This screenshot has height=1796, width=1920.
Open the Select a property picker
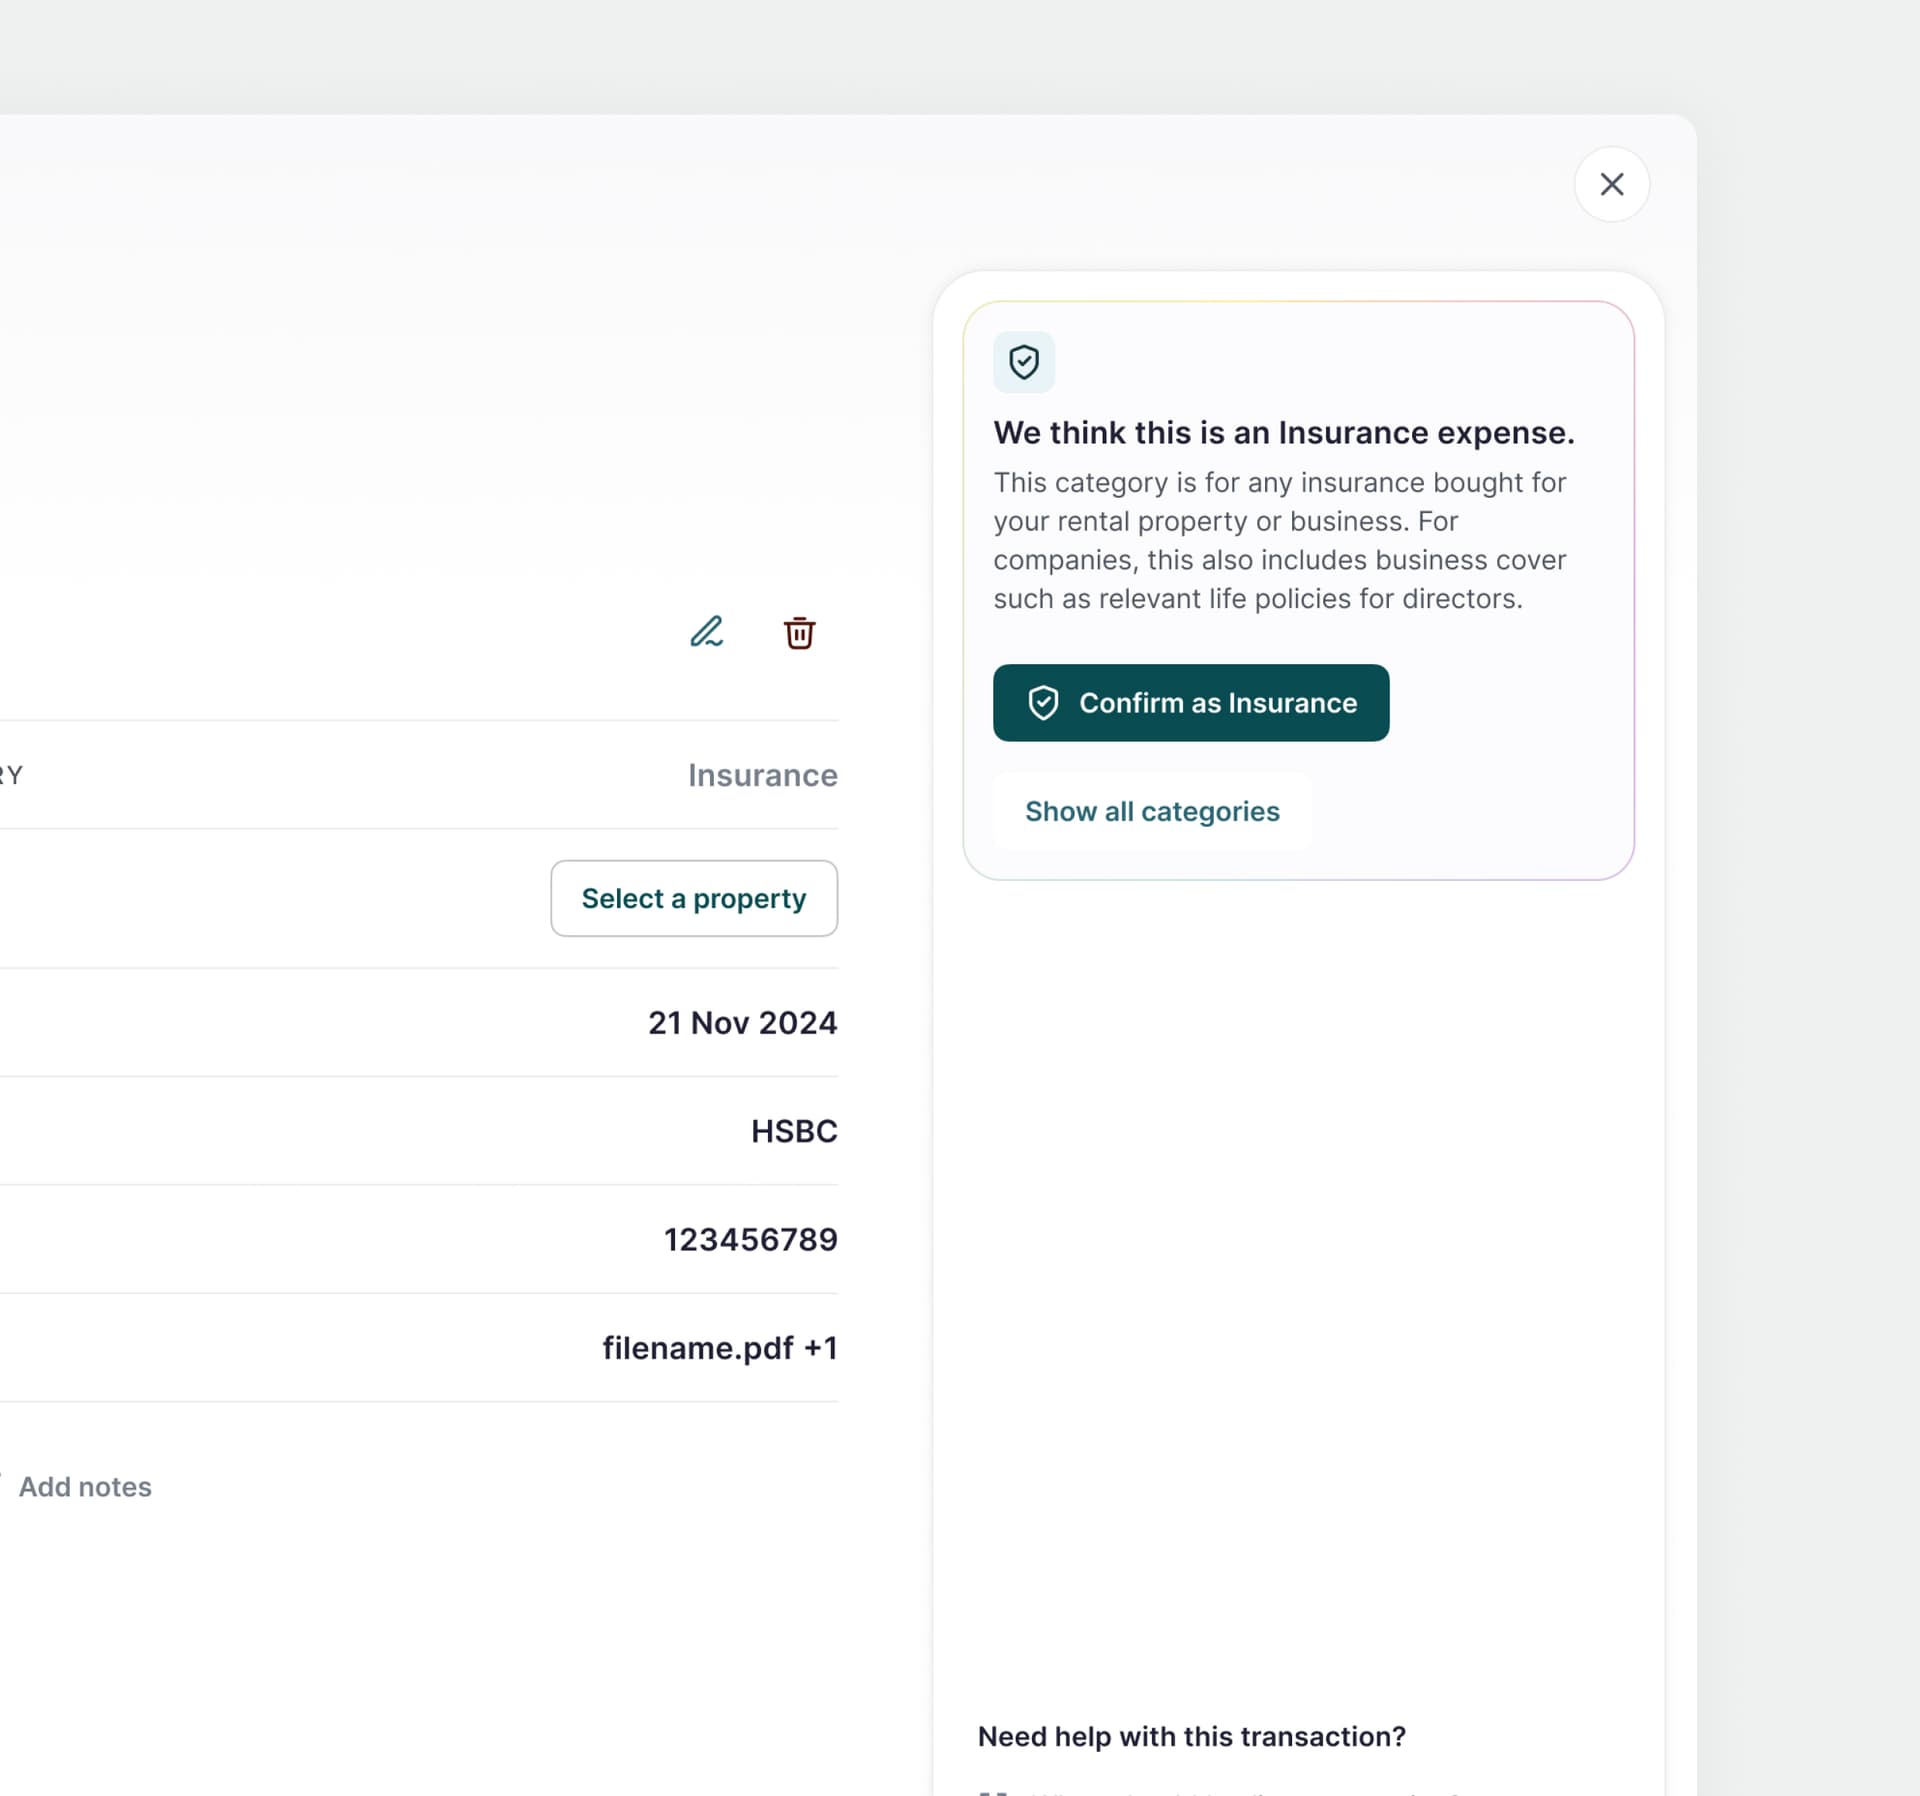(693, 898)
